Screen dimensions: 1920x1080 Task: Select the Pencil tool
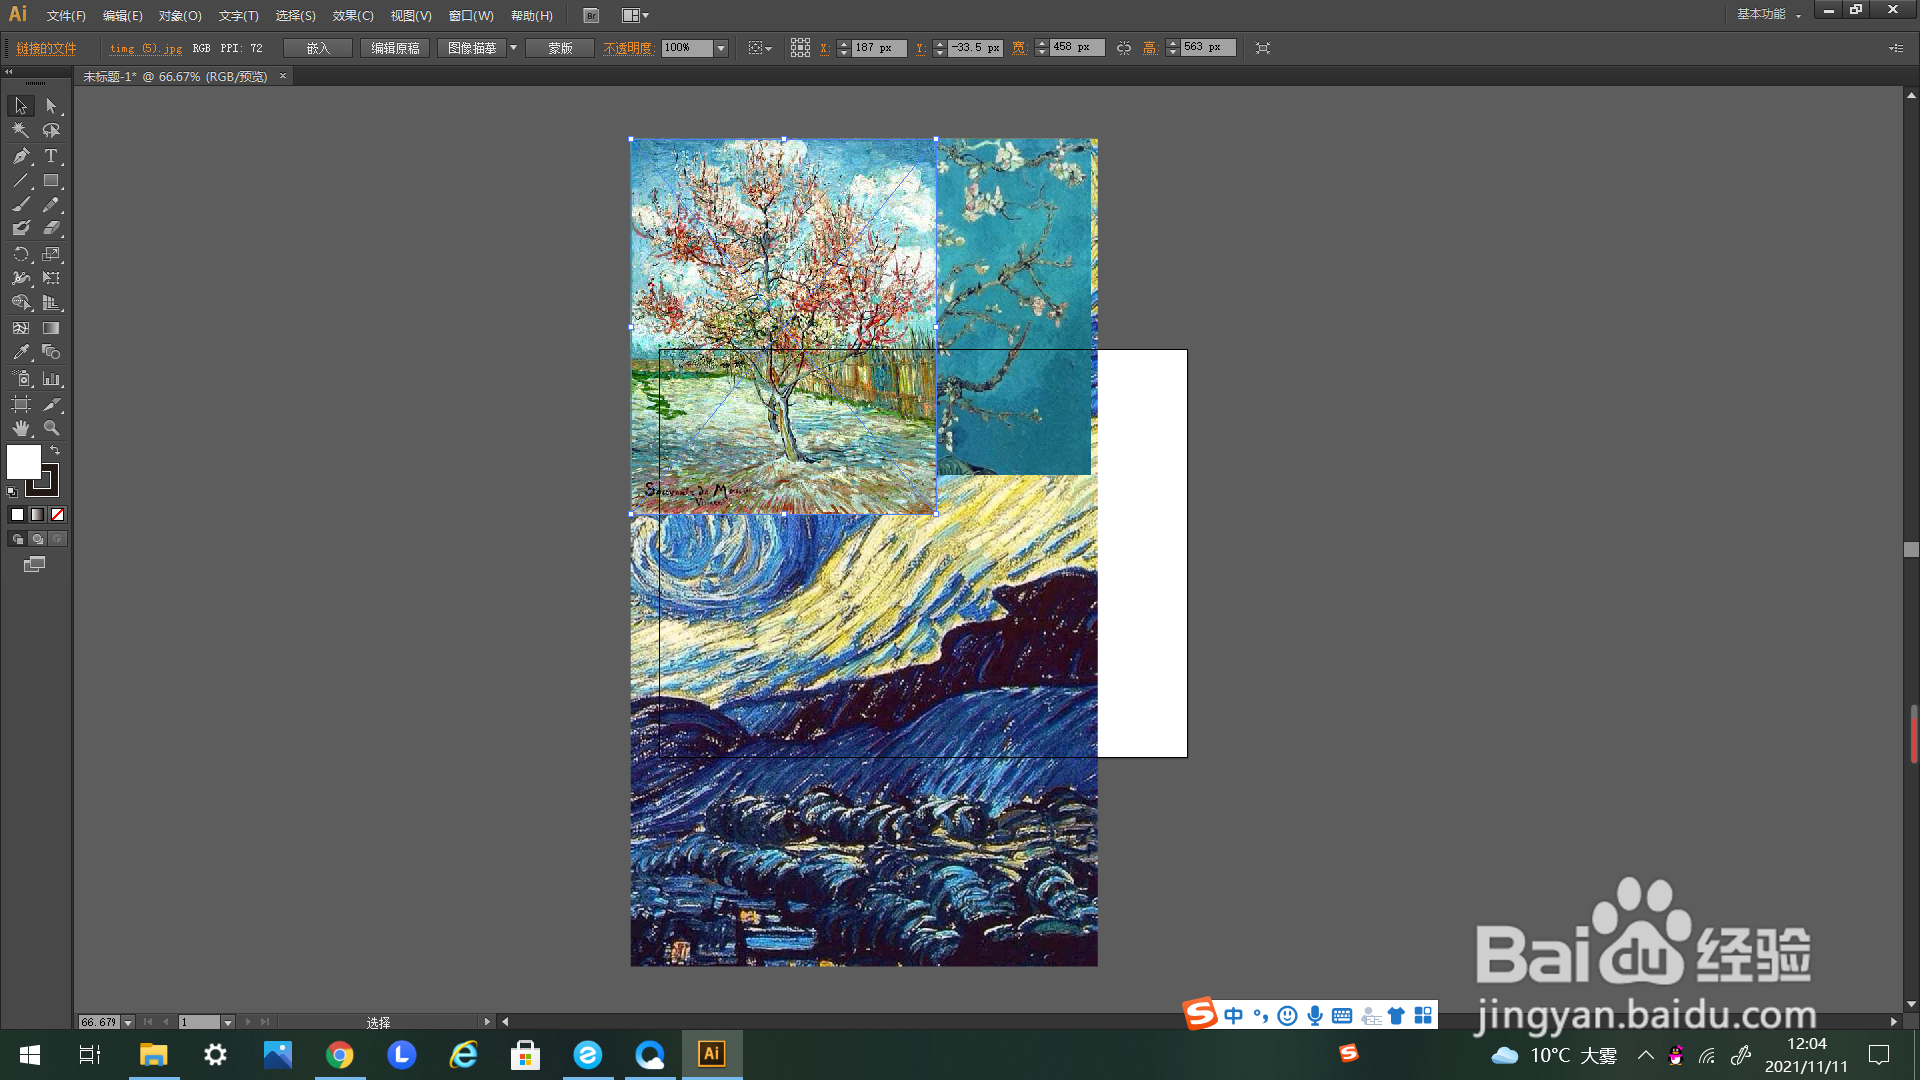point(51,205)
